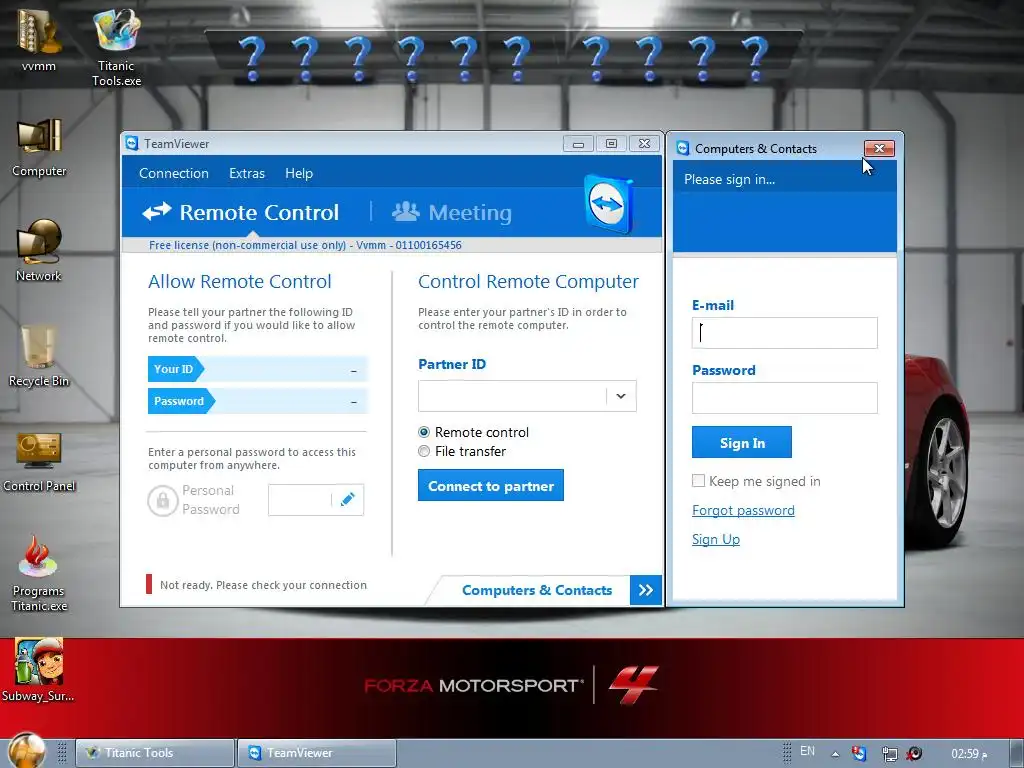Expand the Partner ID dropdown arrow
The image size is (1024, 768).
tap(621, 396)
